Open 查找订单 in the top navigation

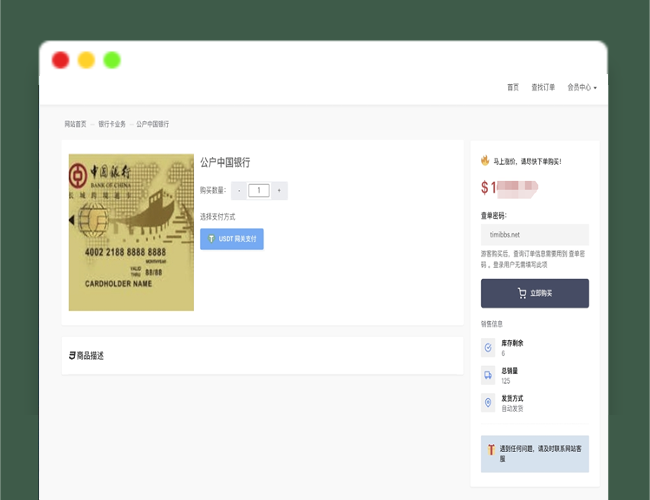pos(543,88)
